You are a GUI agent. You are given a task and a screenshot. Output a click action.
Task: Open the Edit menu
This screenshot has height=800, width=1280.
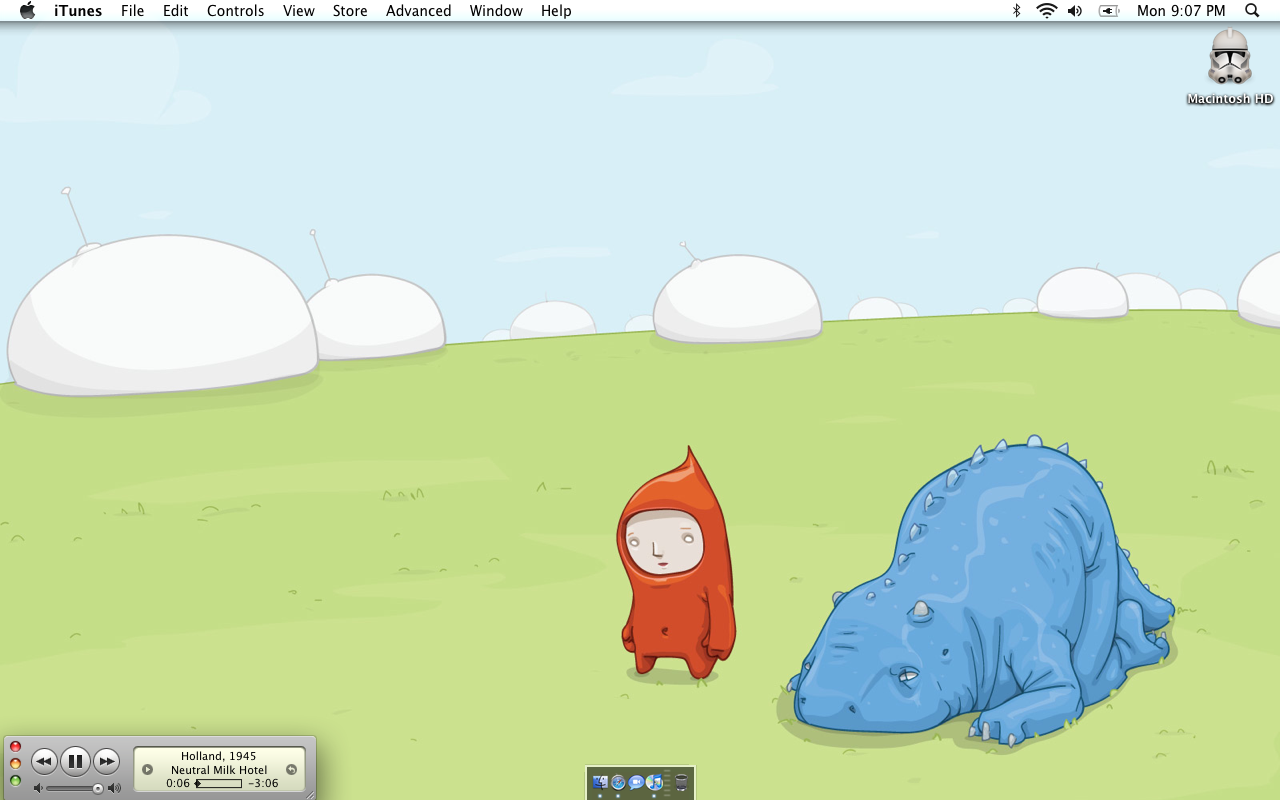pyautogui.click(x=176, y=11)
